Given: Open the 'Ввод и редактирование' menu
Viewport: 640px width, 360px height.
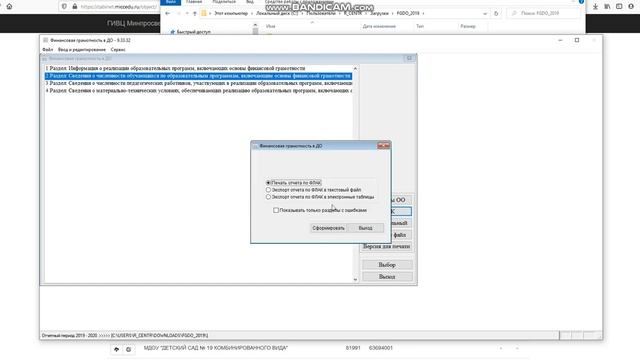Looking at the screenshot, I should pyautogui.click(x=82, y=49).
